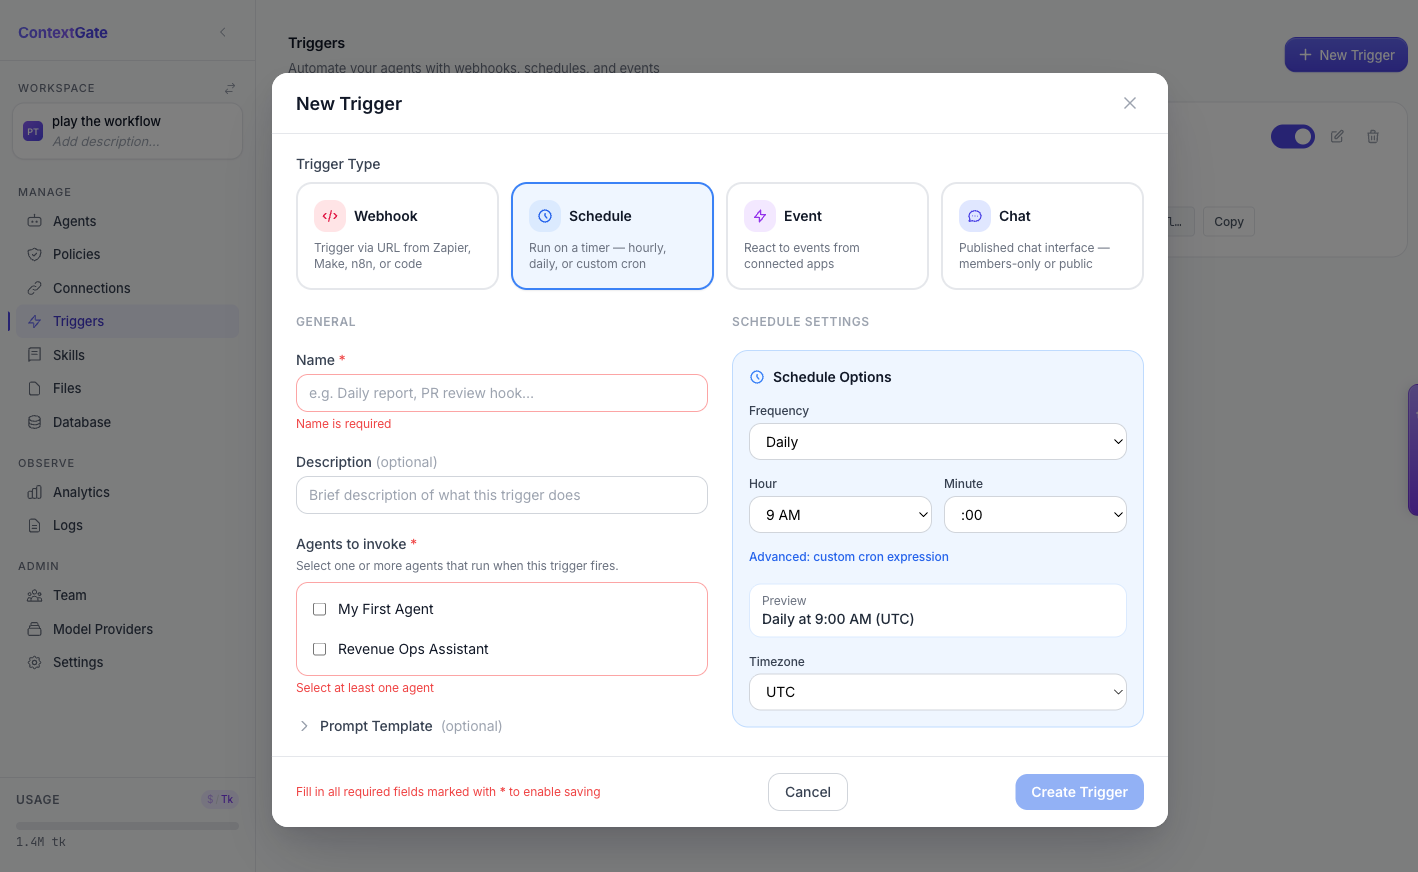The width and height of the screenshot is (1418, 872).
Task: Click the Database sidebar icon
Action: 35,422
